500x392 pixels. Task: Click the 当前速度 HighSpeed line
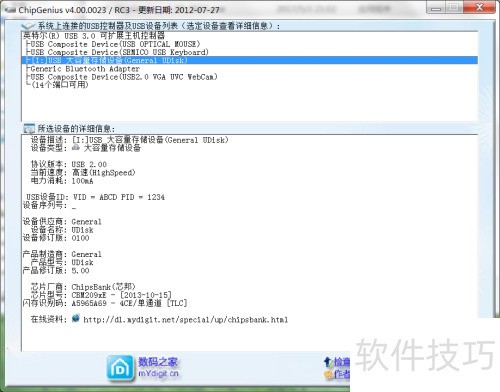[x=83, y=173]
